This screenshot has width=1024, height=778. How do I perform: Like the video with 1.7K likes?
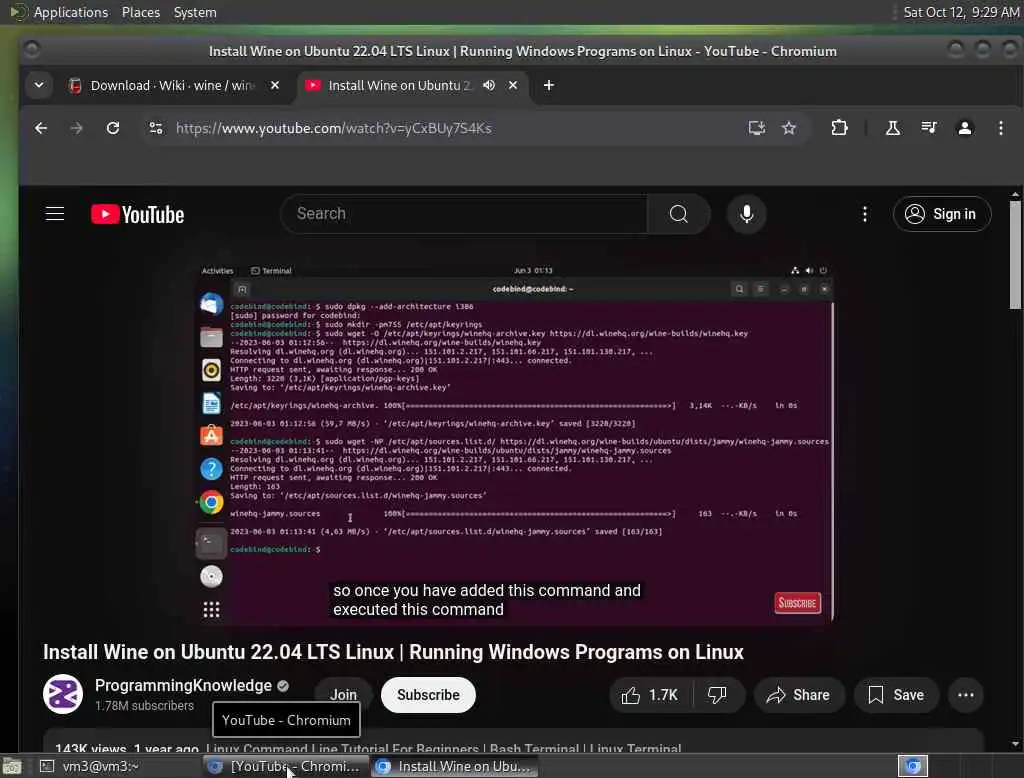[650, 695]
